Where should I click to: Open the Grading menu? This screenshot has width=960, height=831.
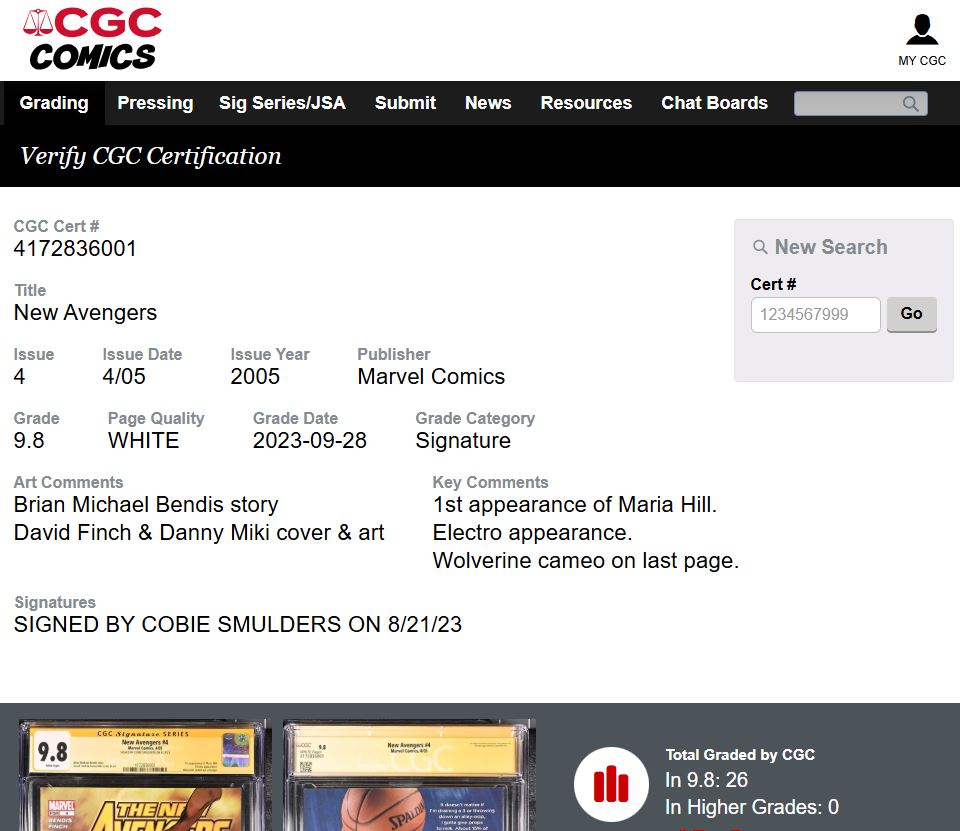point(54,103)
